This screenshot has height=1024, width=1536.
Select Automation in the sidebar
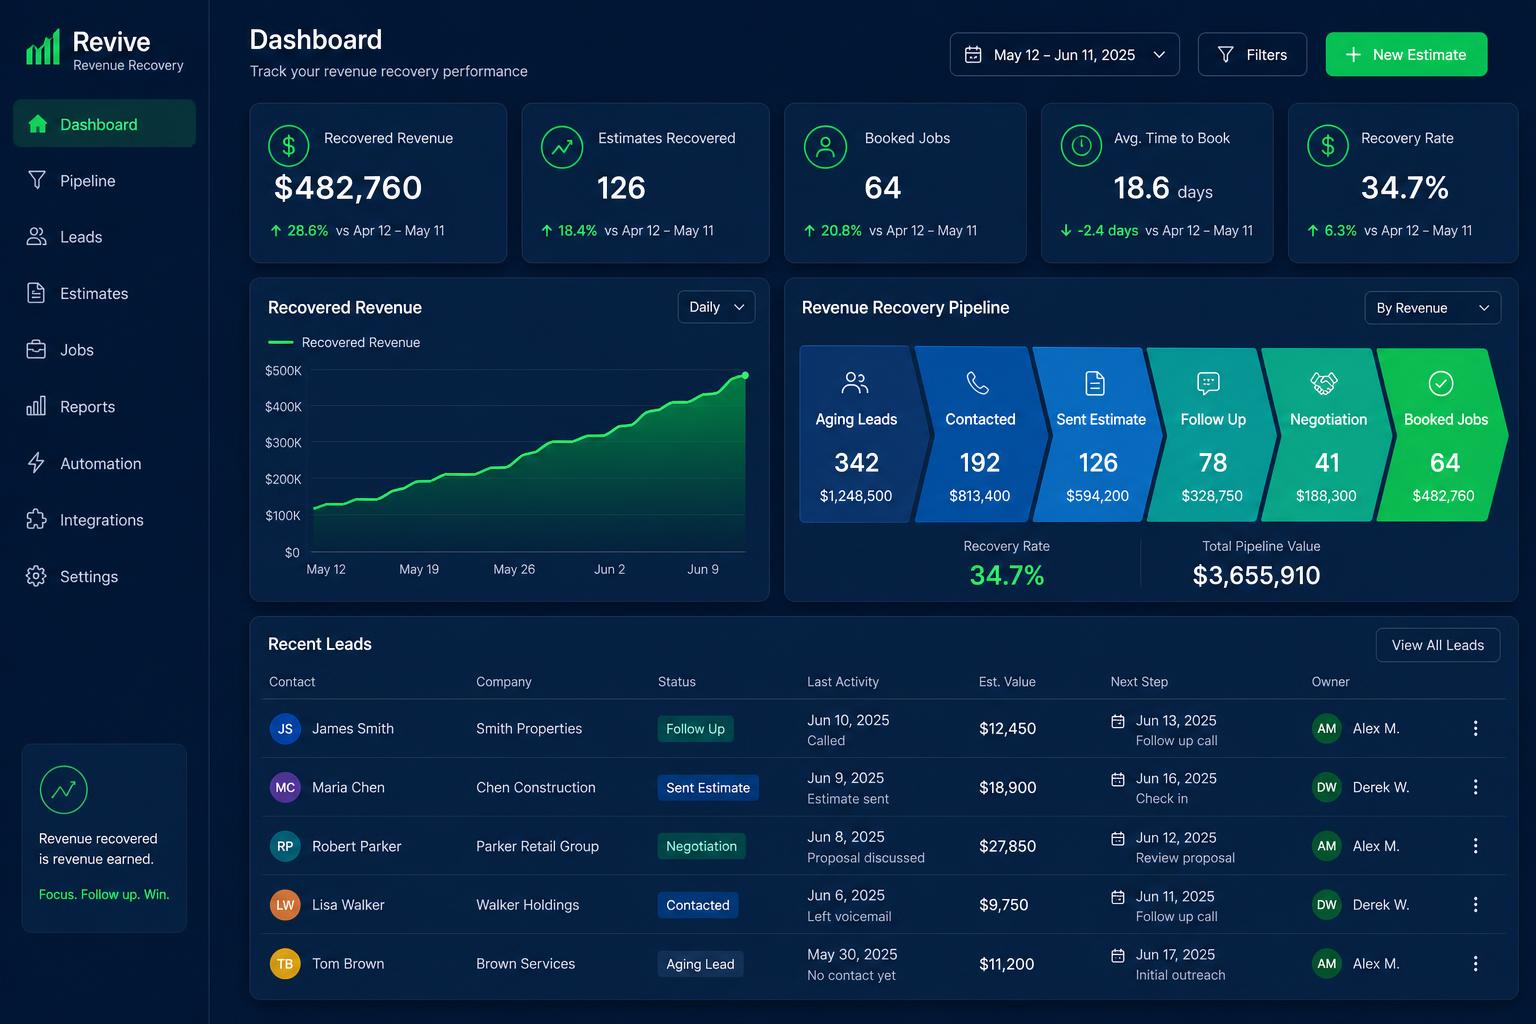pos(104,463)
